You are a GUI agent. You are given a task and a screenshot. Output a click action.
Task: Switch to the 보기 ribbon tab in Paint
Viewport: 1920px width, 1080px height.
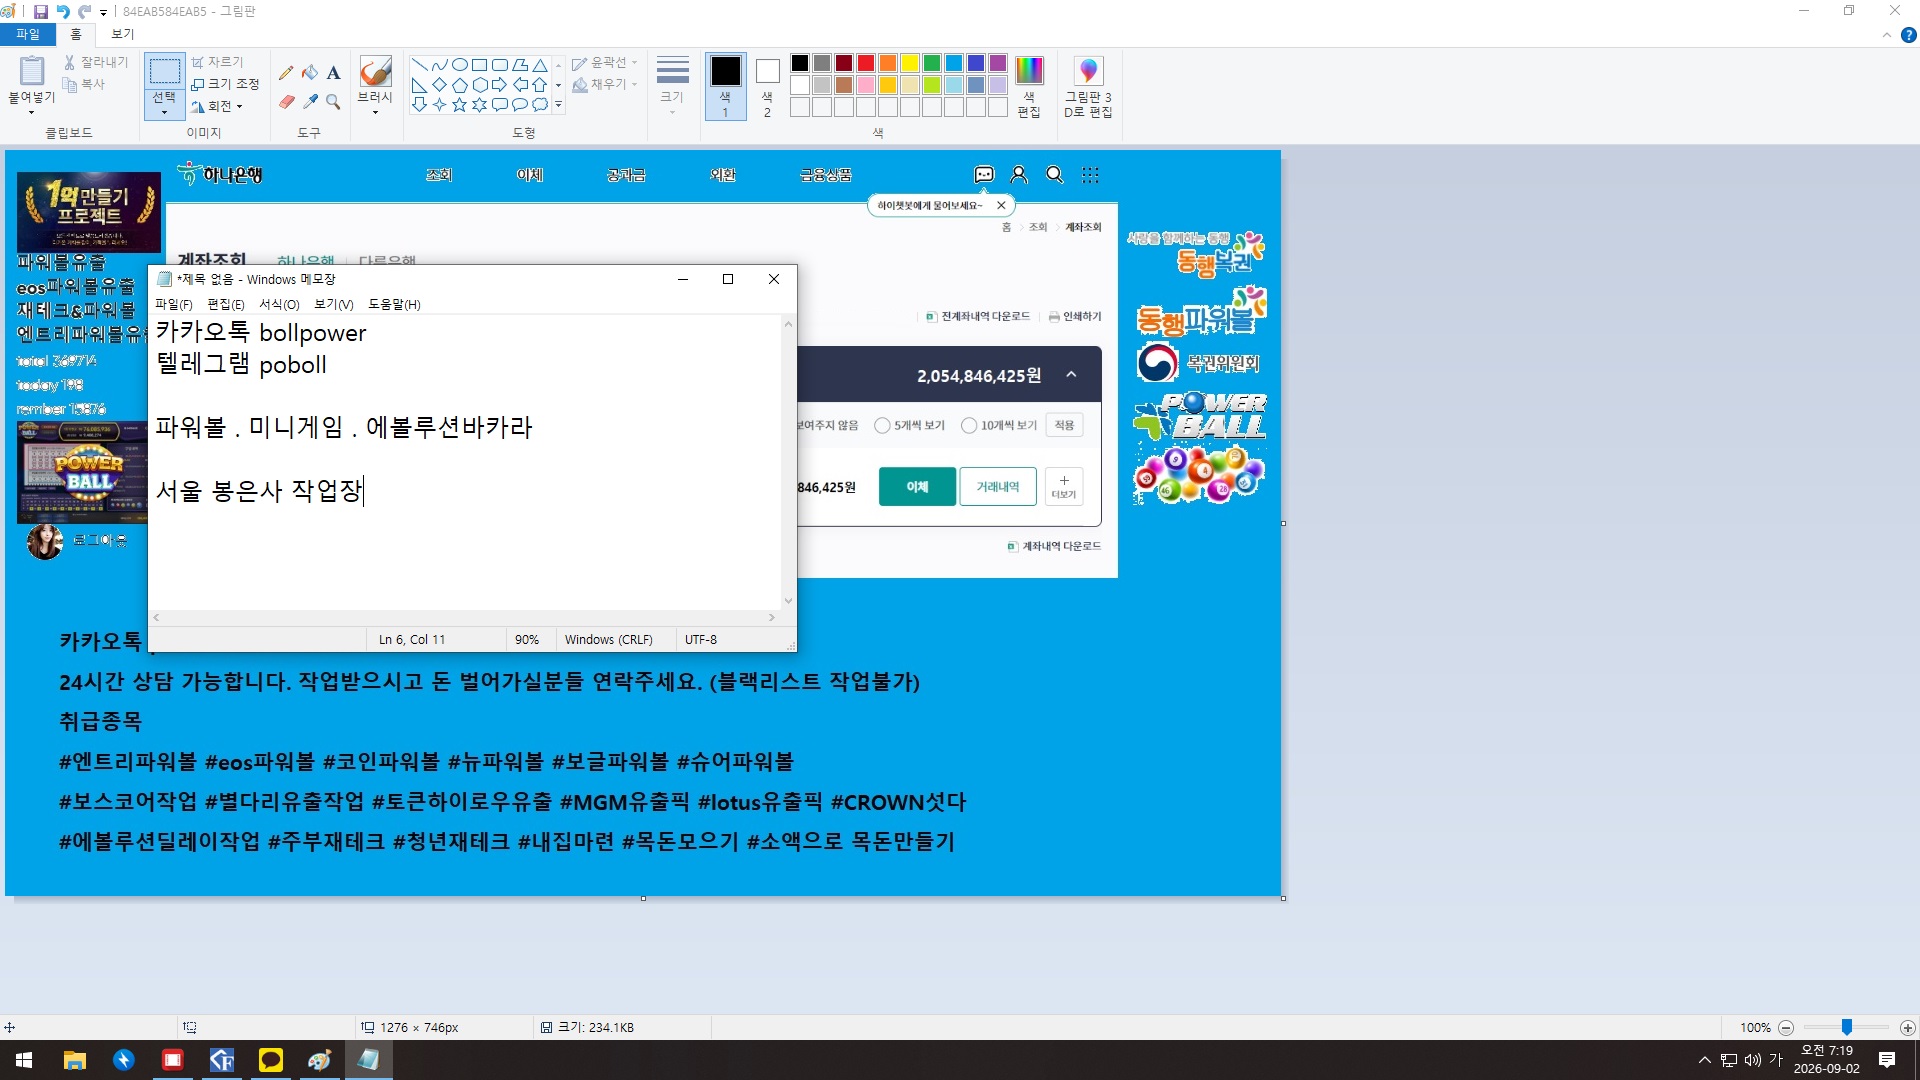[x=122, y=34]
